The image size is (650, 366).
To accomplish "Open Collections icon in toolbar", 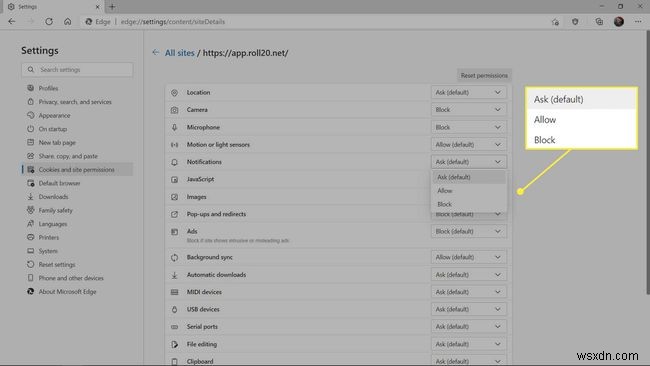I will point(599,22).
